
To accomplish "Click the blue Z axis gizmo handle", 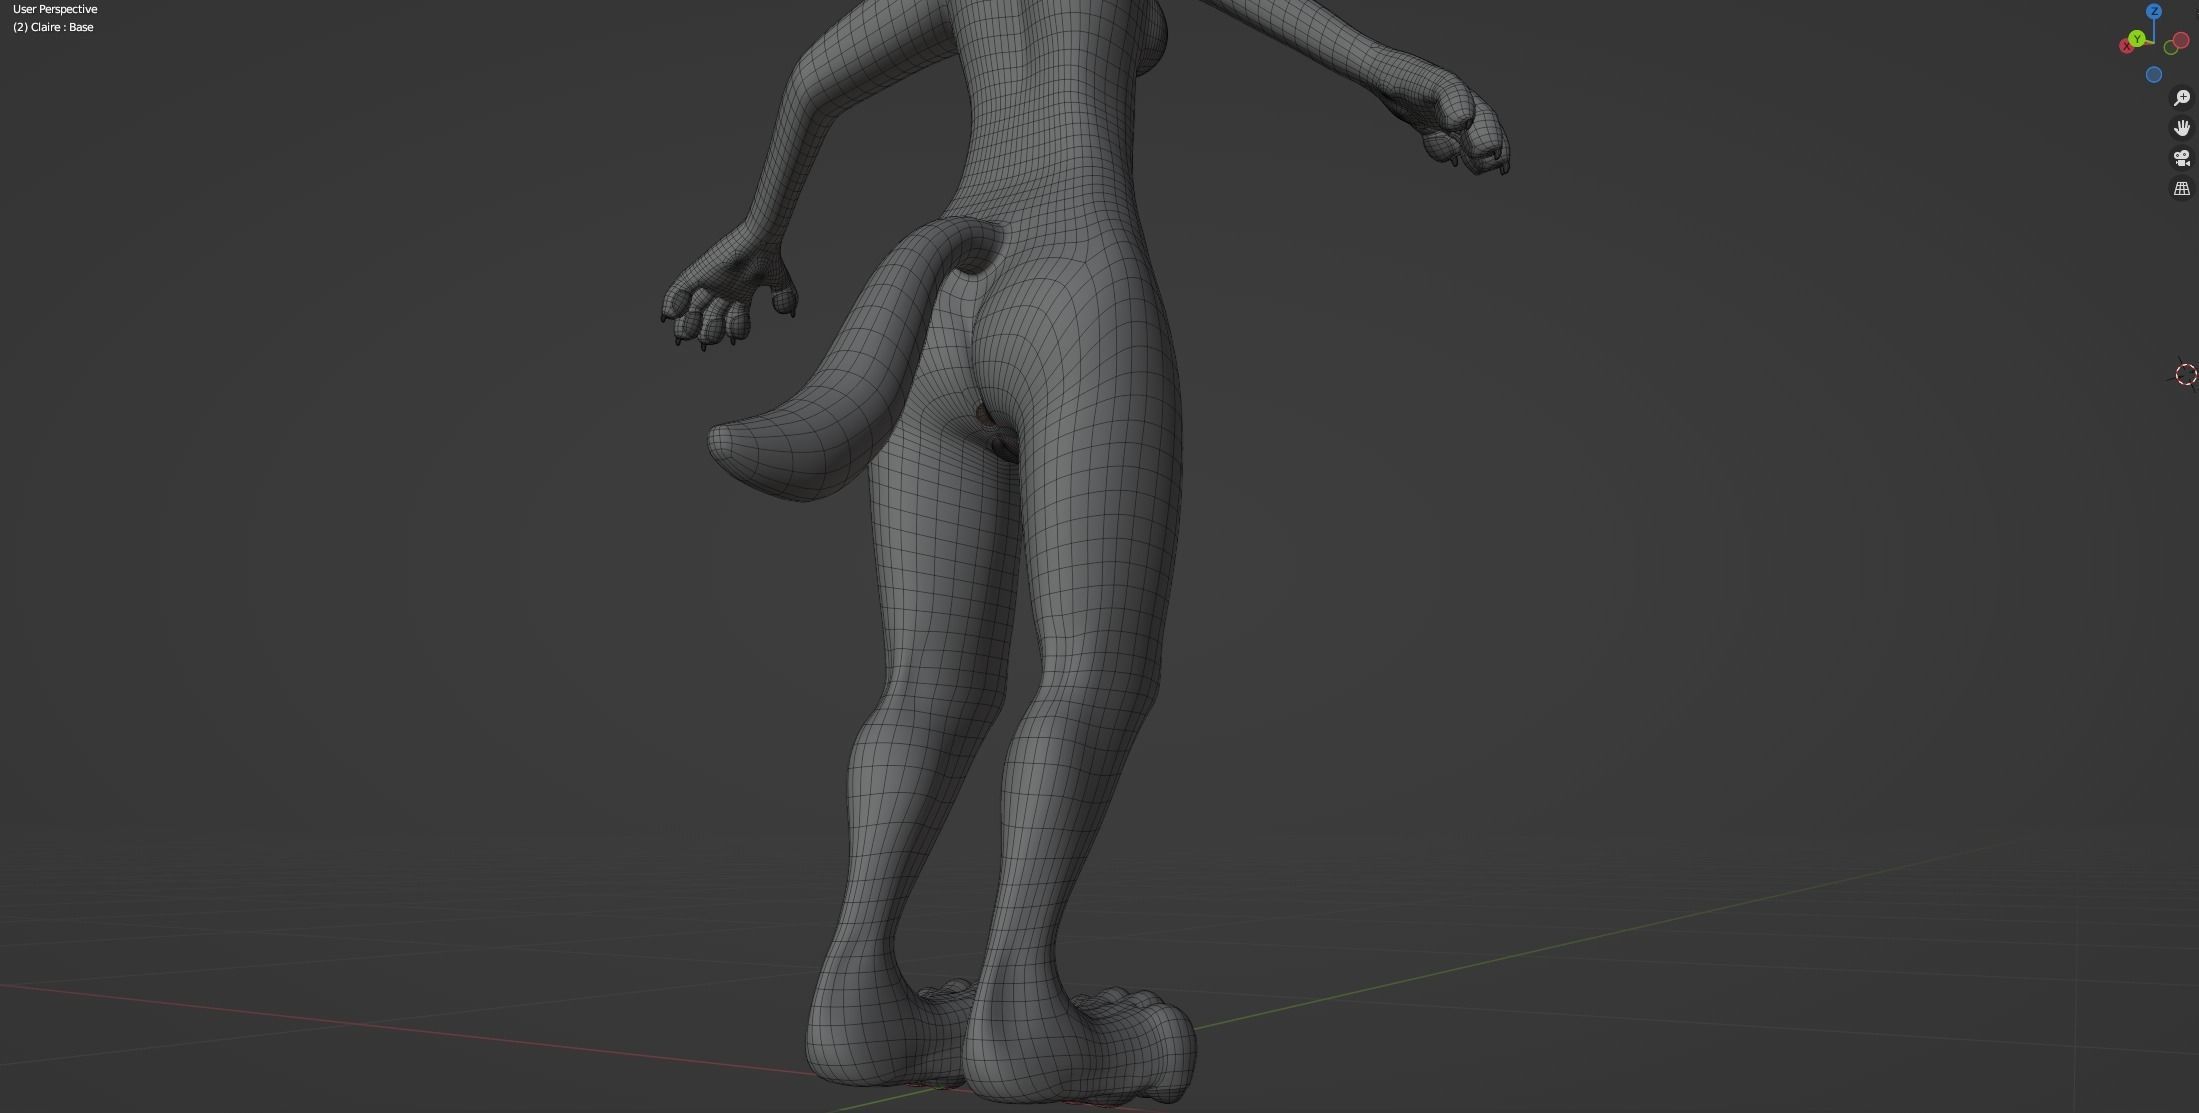I will click(x=2154, y=11).
